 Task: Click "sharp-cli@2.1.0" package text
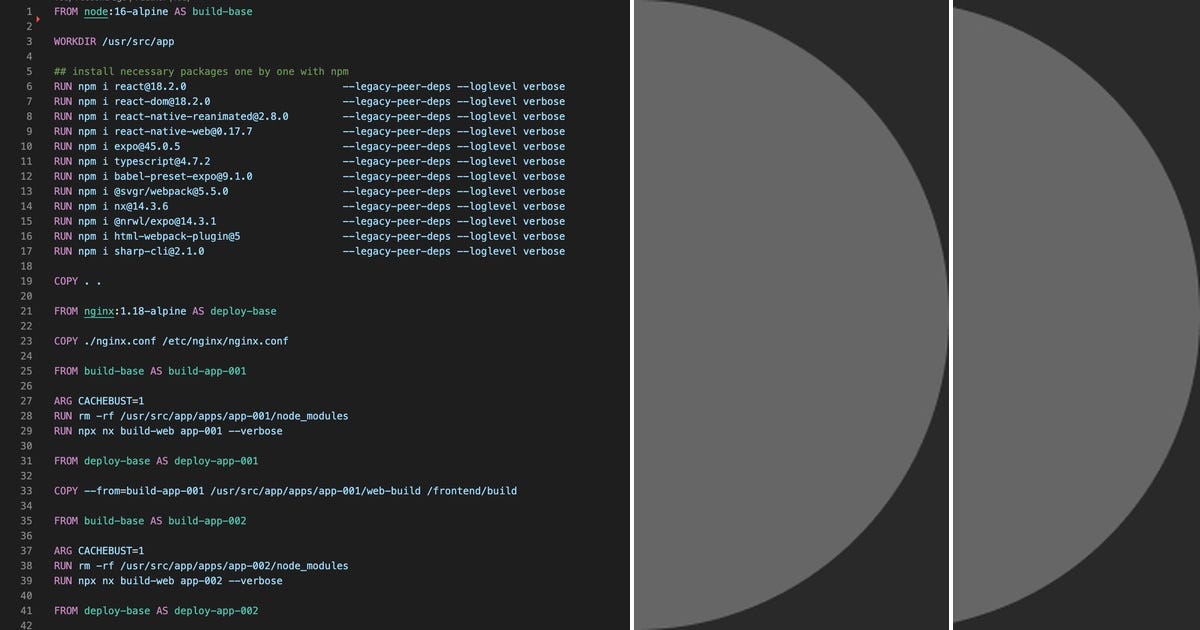tap(159, 252)
